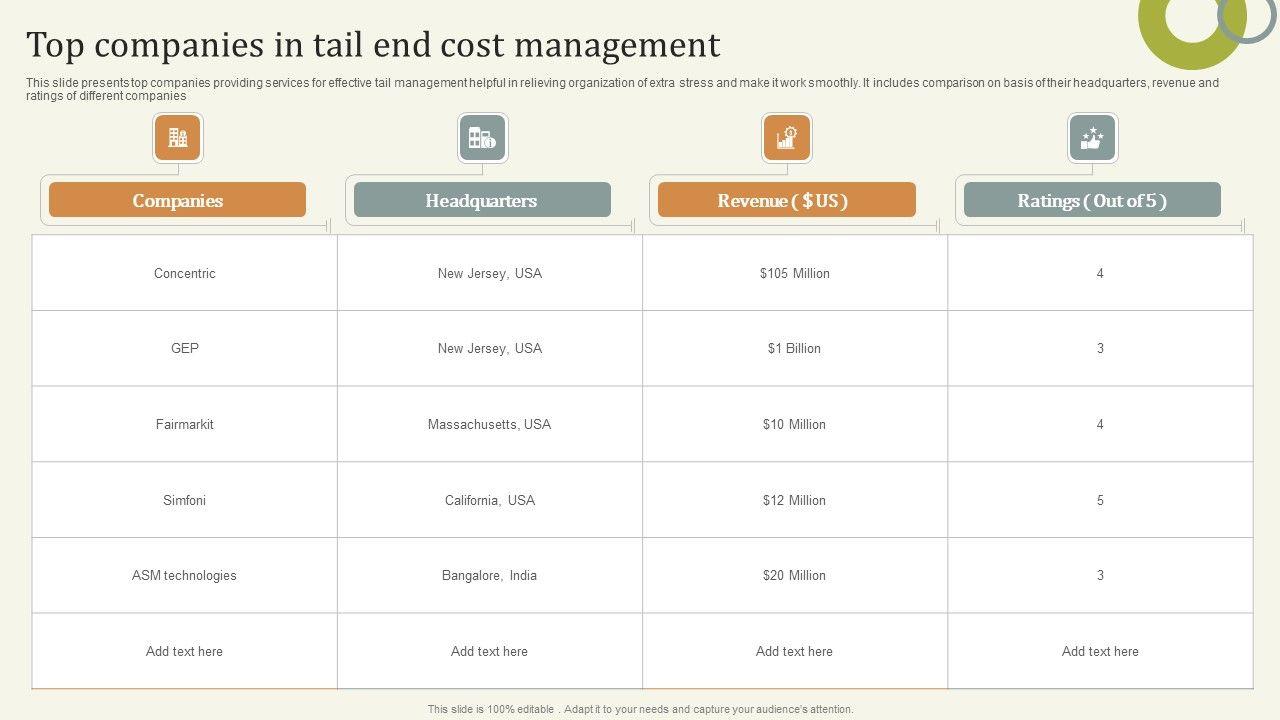
Task: Click Add text here under Ratings
Action: point(1100,651)
